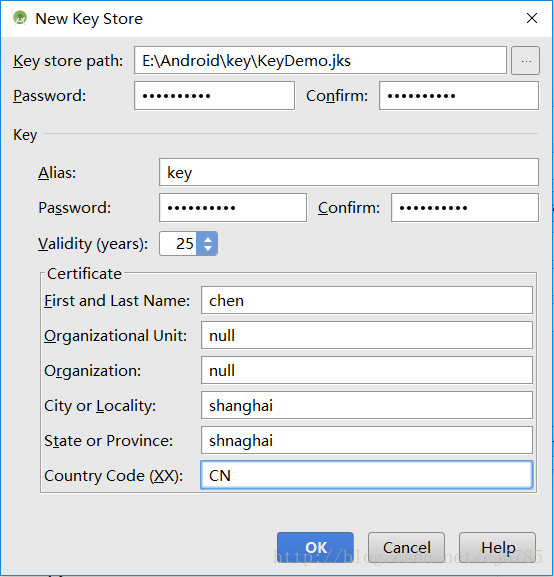Click the Validity (years) label
Screen dimensions: 554x577
(x=93, y=244)
